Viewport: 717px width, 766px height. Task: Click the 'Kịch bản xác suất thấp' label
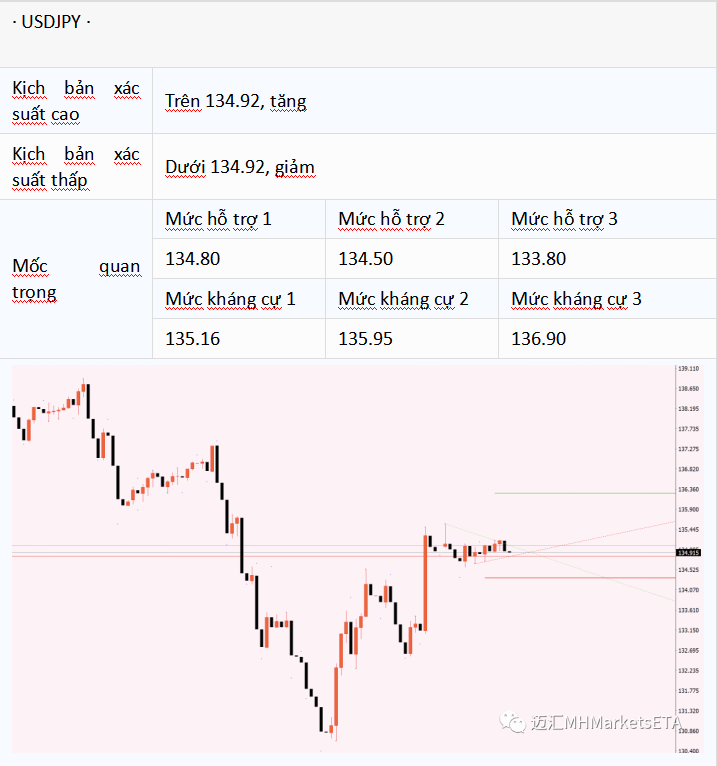[76, 167]
